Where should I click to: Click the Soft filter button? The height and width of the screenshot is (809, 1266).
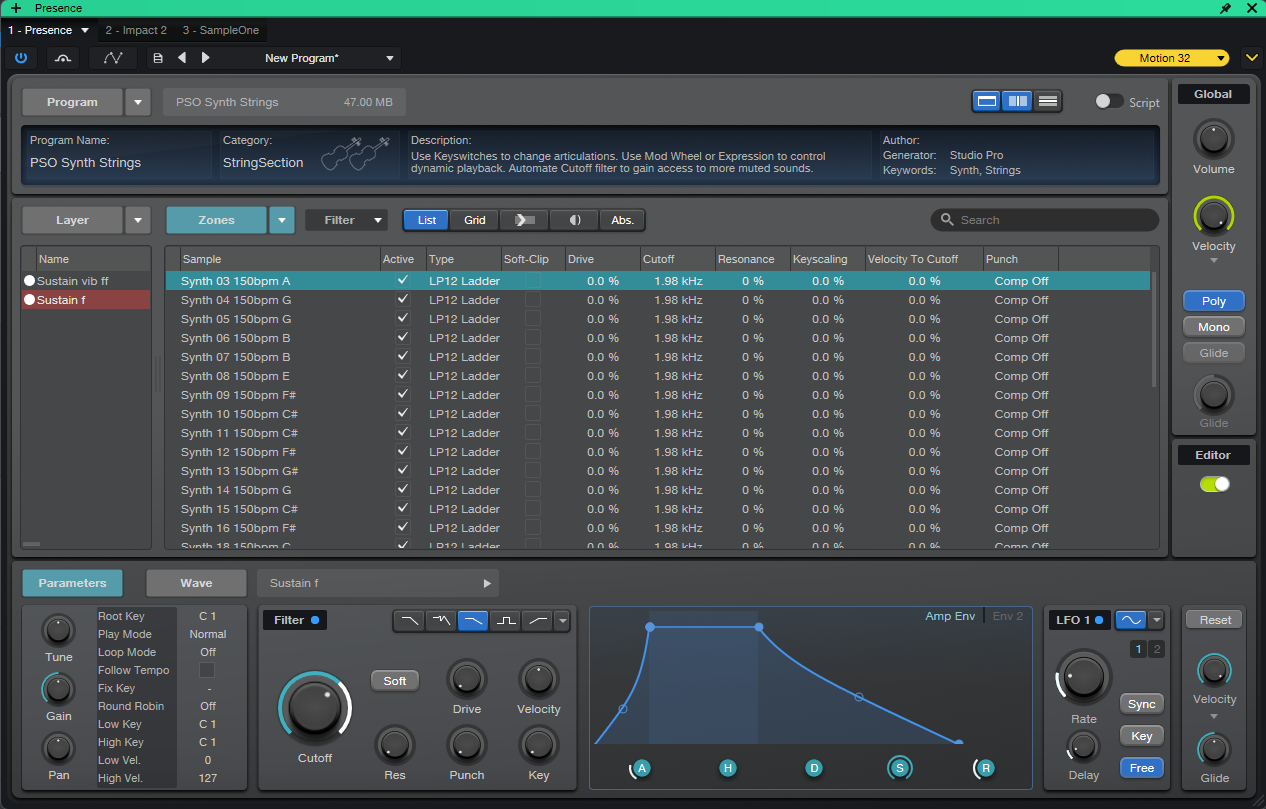click(395, 681)
